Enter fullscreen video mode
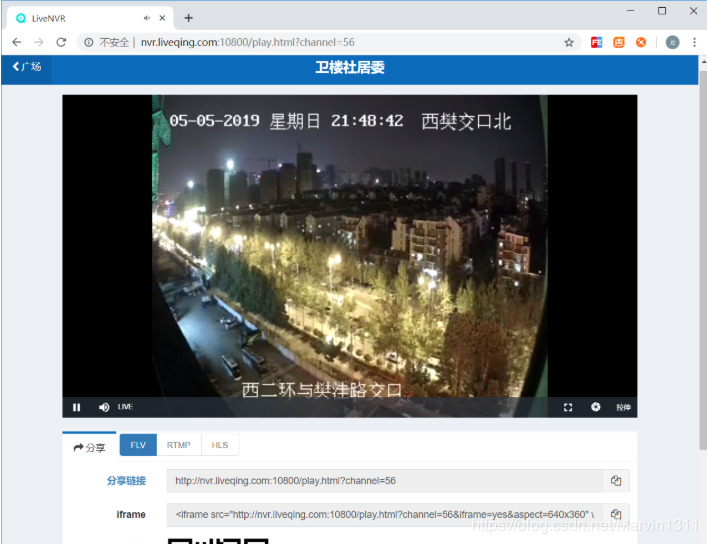The height and width of the screenshot is (544, 707). pyautogui.click(x=568, y=407)
